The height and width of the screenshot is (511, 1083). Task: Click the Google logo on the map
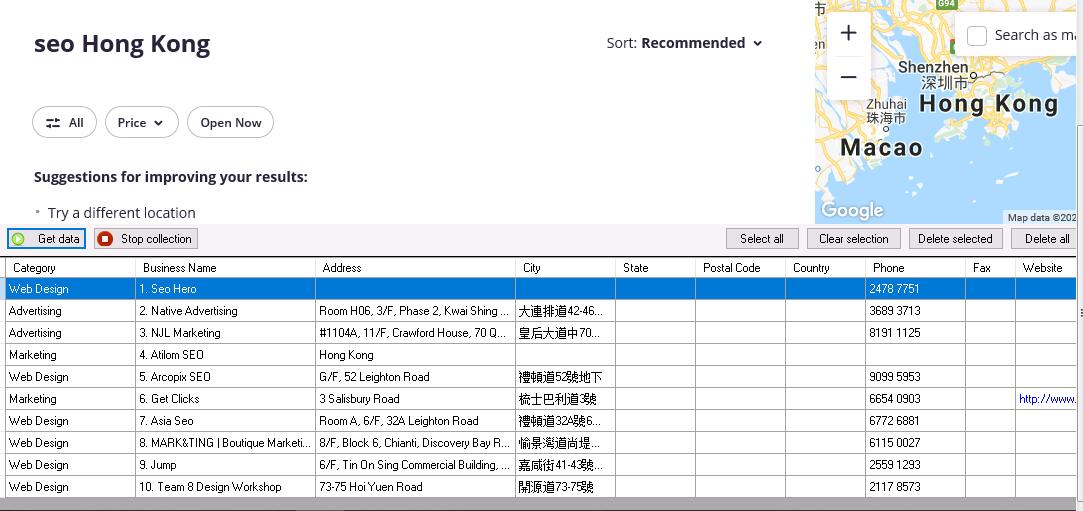[852, 210]
